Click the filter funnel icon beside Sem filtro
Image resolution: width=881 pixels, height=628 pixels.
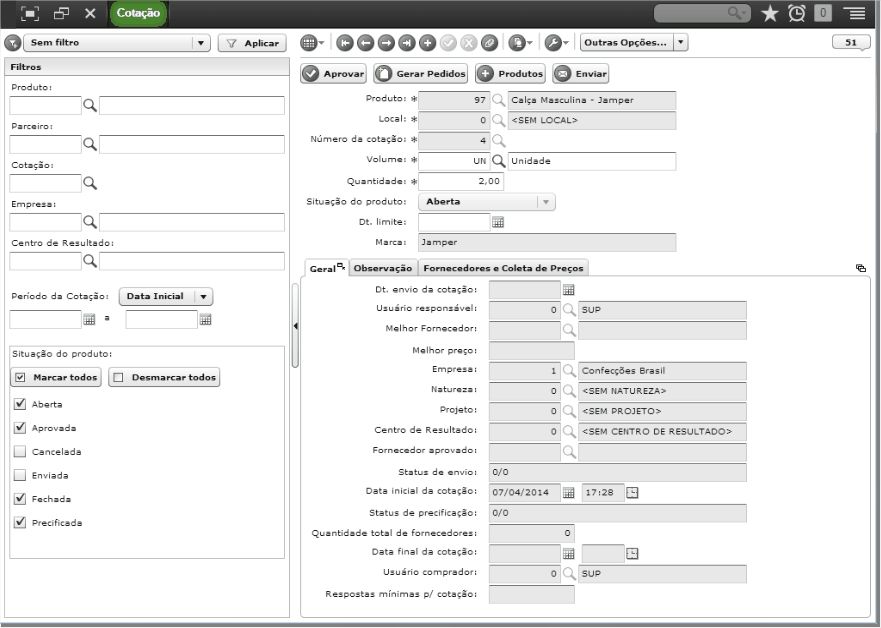tap(12, 43)
